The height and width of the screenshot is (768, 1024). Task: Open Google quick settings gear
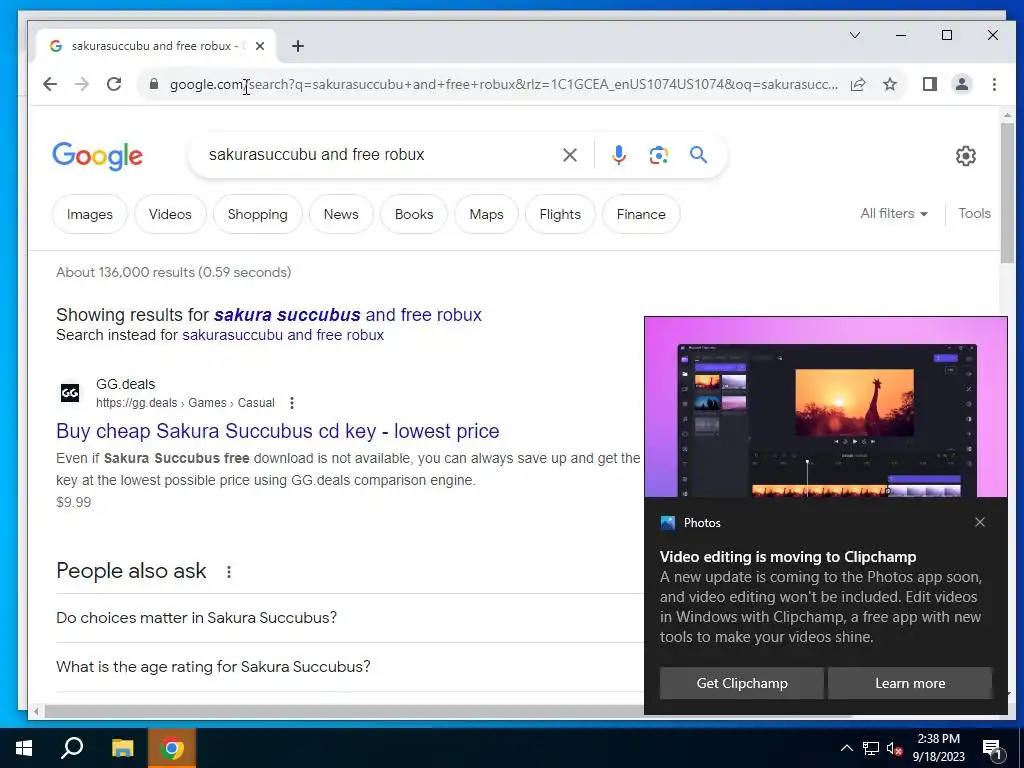[x=966, y=155]
